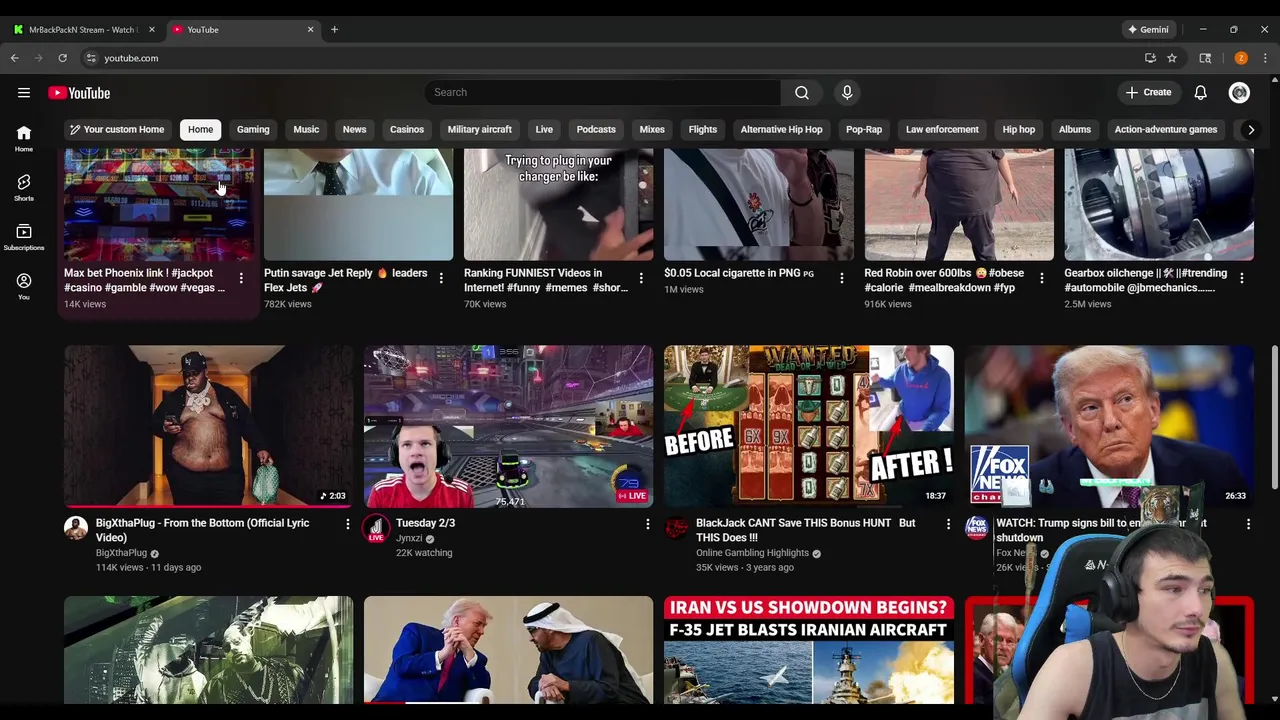Open the Chrome profile avatar
This screenshot has width=1280, height=720.
1241,58
